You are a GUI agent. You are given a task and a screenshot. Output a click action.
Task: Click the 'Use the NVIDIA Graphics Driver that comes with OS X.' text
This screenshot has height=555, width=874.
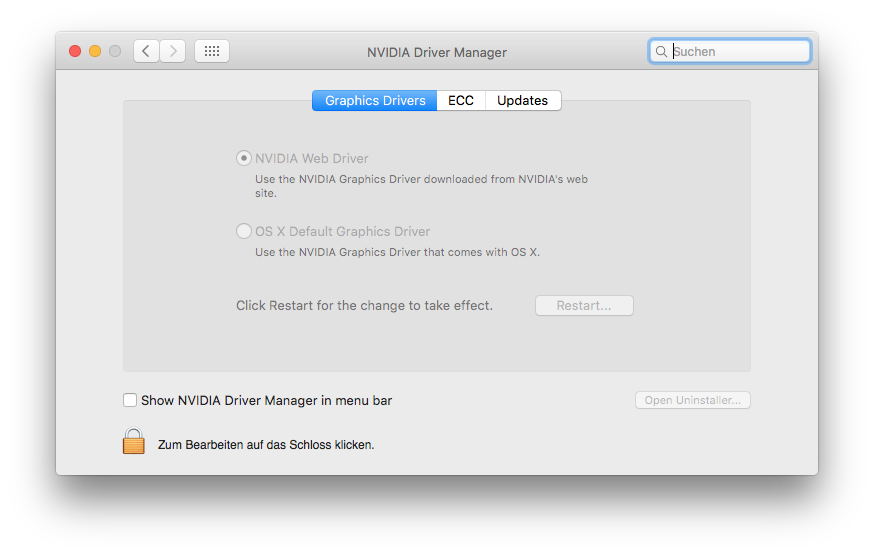coord(397,252)
